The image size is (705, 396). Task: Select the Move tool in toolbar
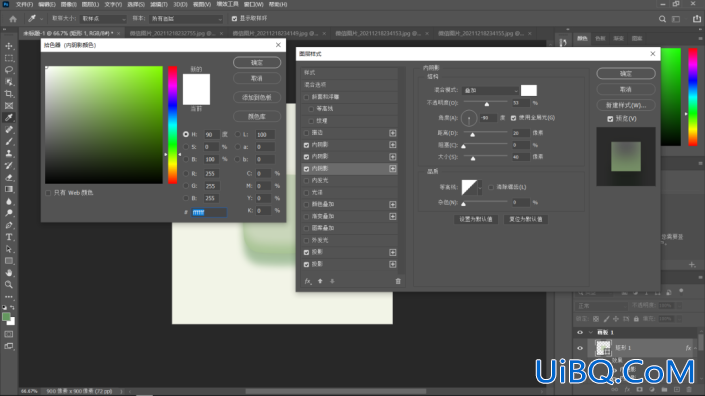pyautogui.click(x=9, y=46)
